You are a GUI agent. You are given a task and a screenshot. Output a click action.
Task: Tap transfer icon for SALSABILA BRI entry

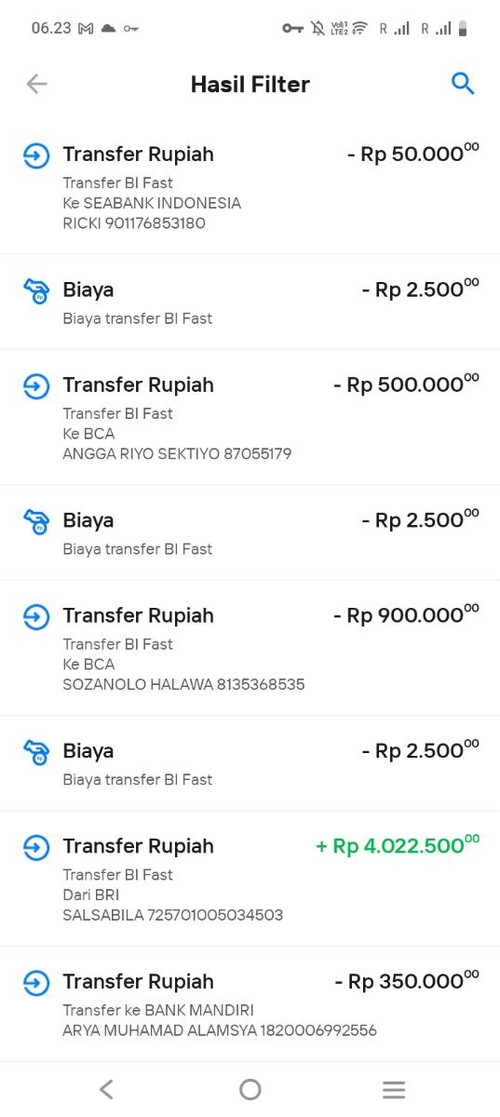click(36, 848)
